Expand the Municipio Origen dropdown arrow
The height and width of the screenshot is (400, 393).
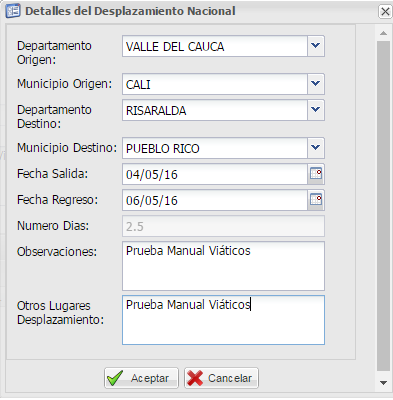click(x=316, y=84)
